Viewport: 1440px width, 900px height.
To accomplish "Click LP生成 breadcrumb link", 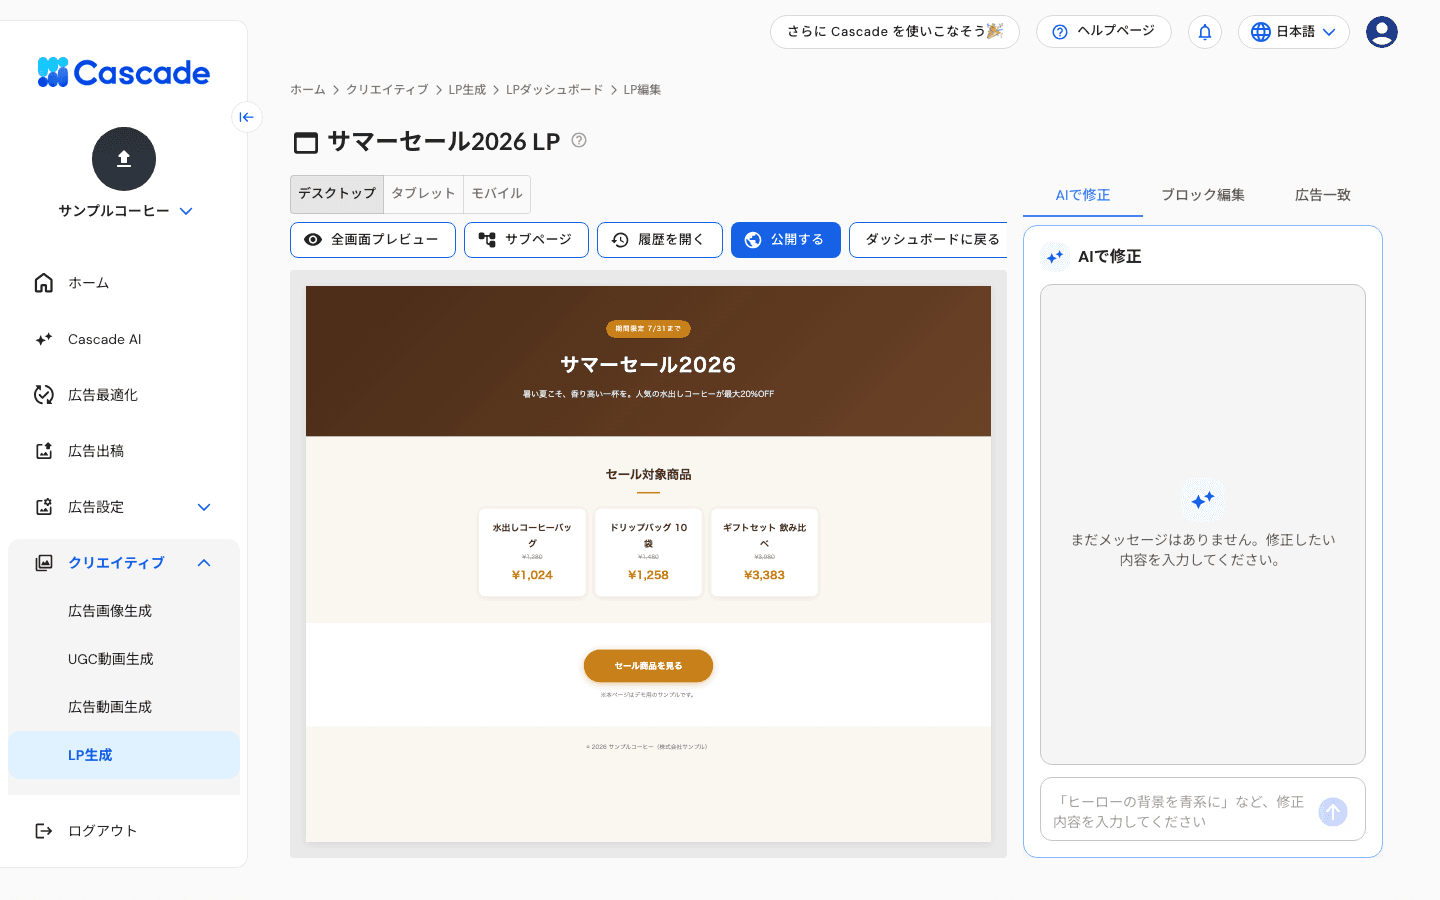I will tap(467, 90).
